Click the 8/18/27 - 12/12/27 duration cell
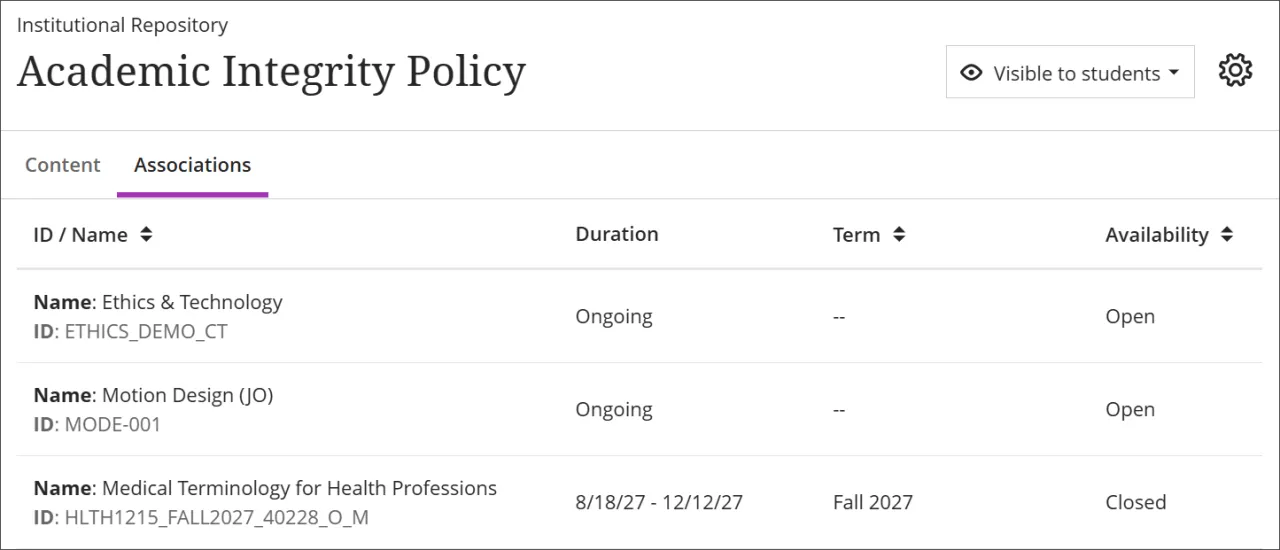 (x=659, y=502)
